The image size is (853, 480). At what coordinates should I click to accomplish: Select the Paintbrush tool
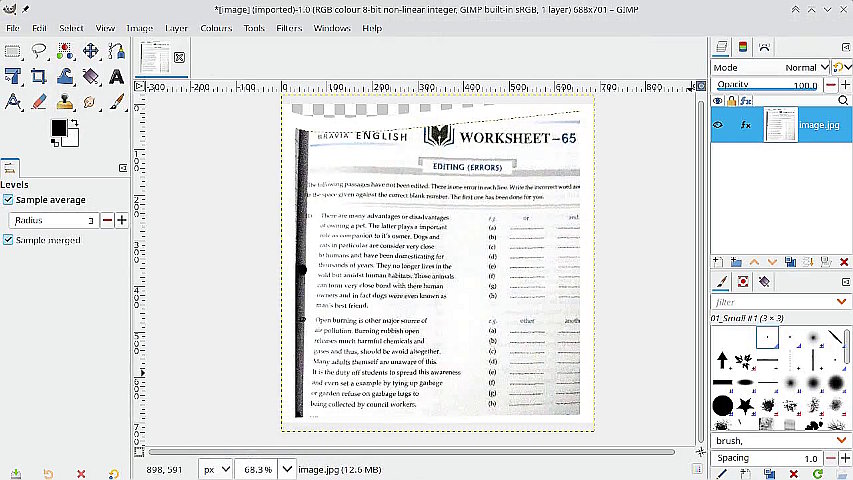[x=116, y=102]
